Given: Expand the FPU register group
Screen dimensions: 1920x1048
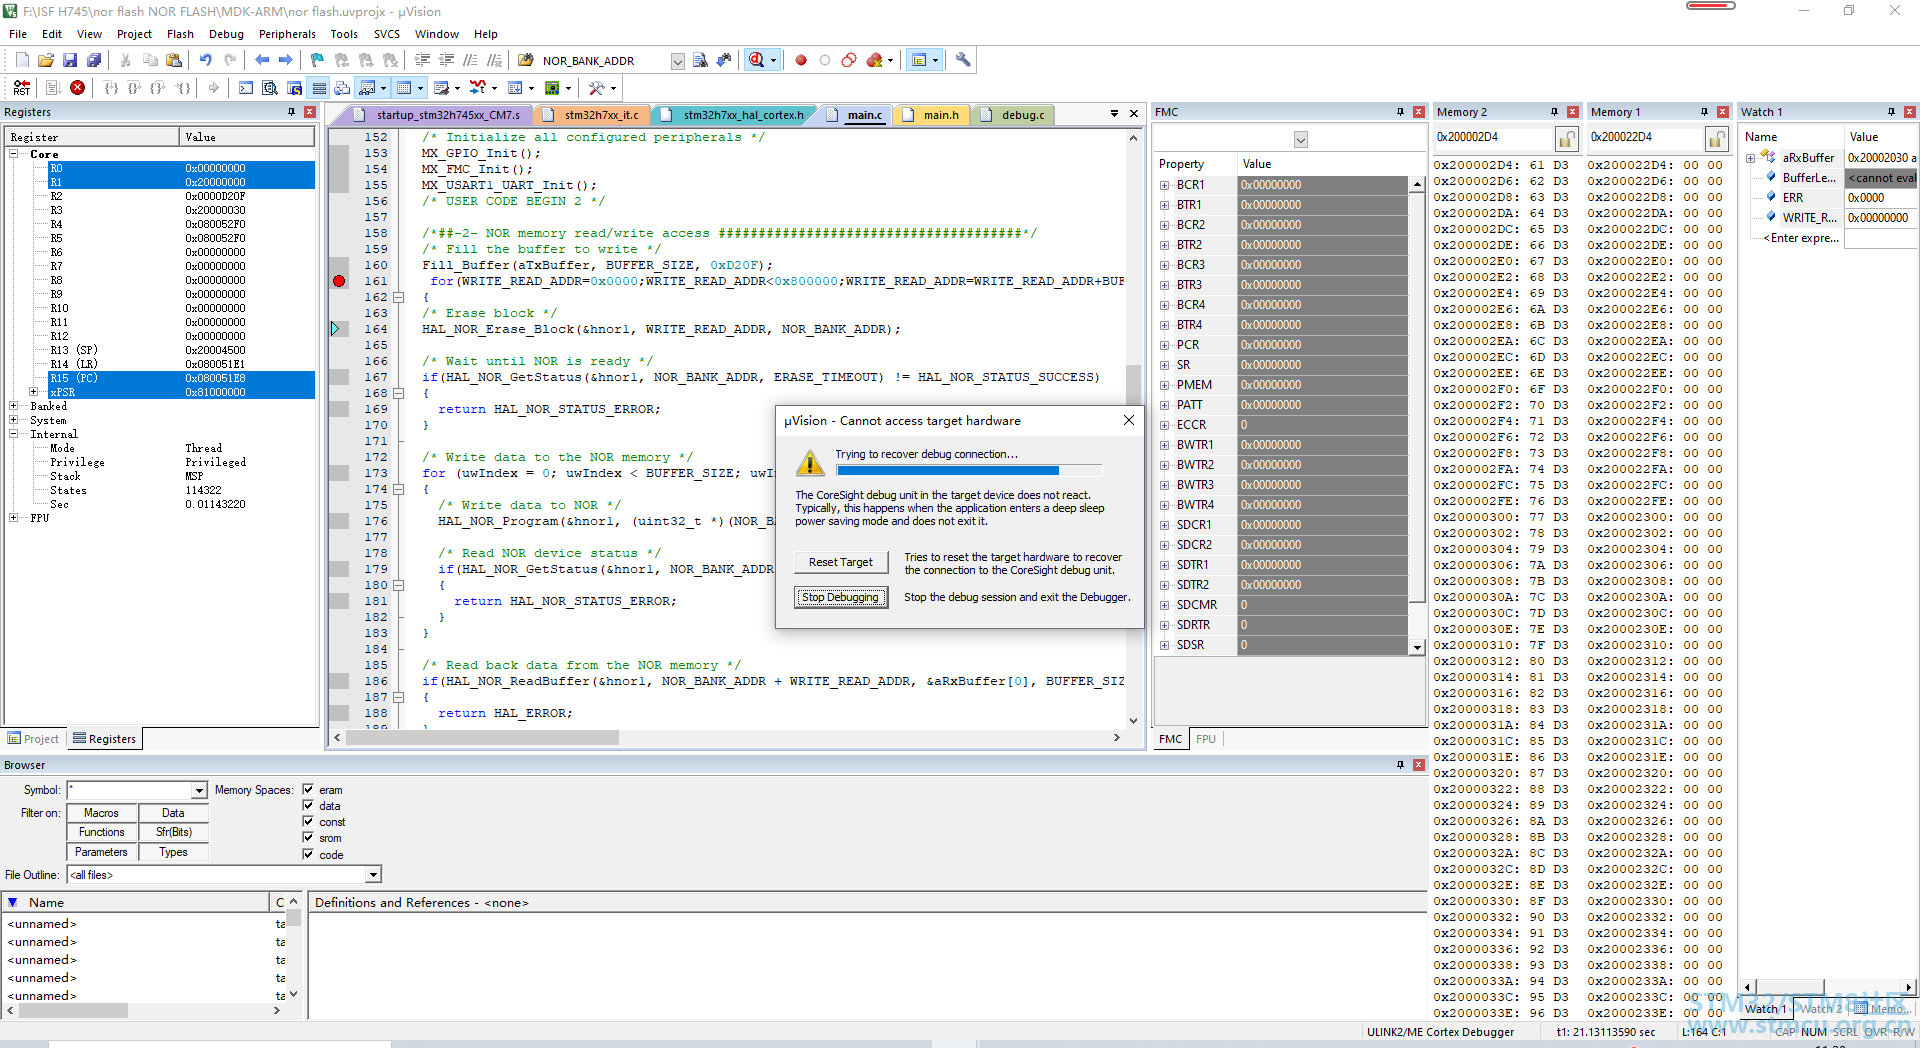Looking at the screenshot, I should pos(14,518).
